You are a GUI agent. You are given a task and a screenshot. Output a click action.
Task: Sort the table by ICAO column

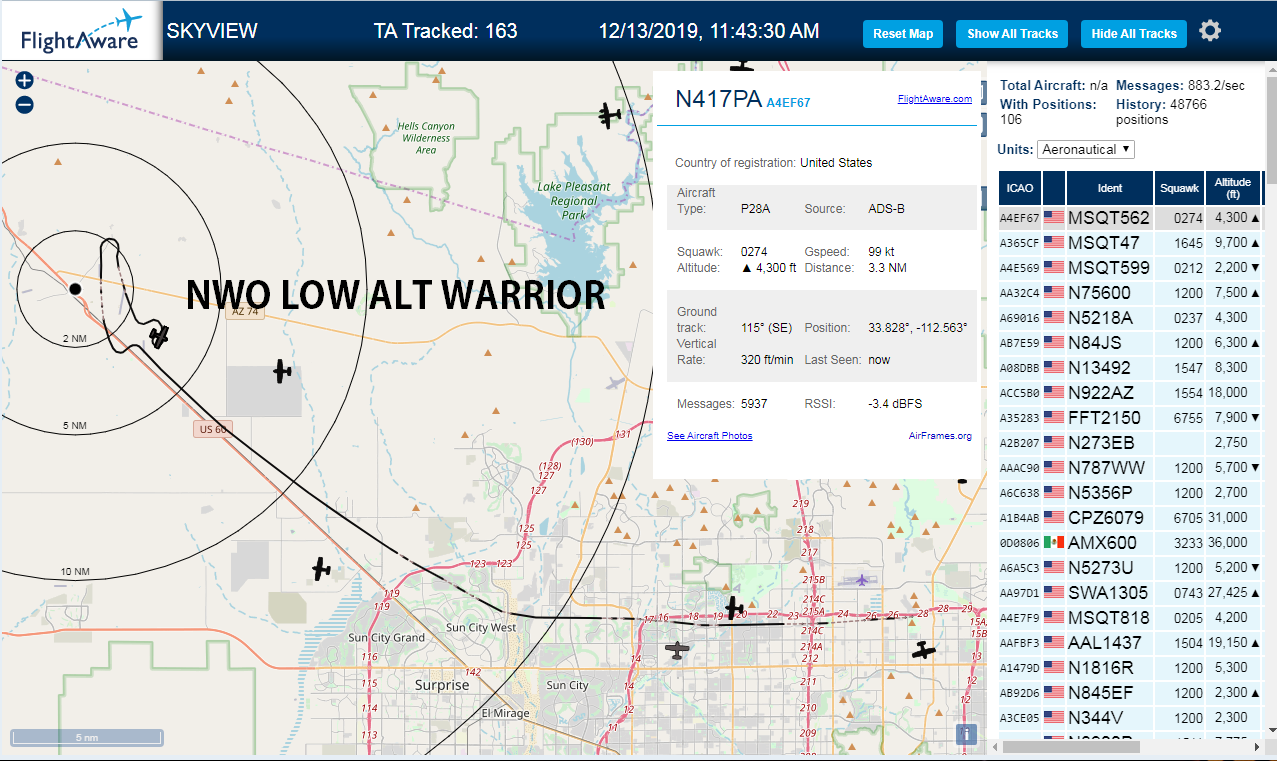click(1020, 188)
